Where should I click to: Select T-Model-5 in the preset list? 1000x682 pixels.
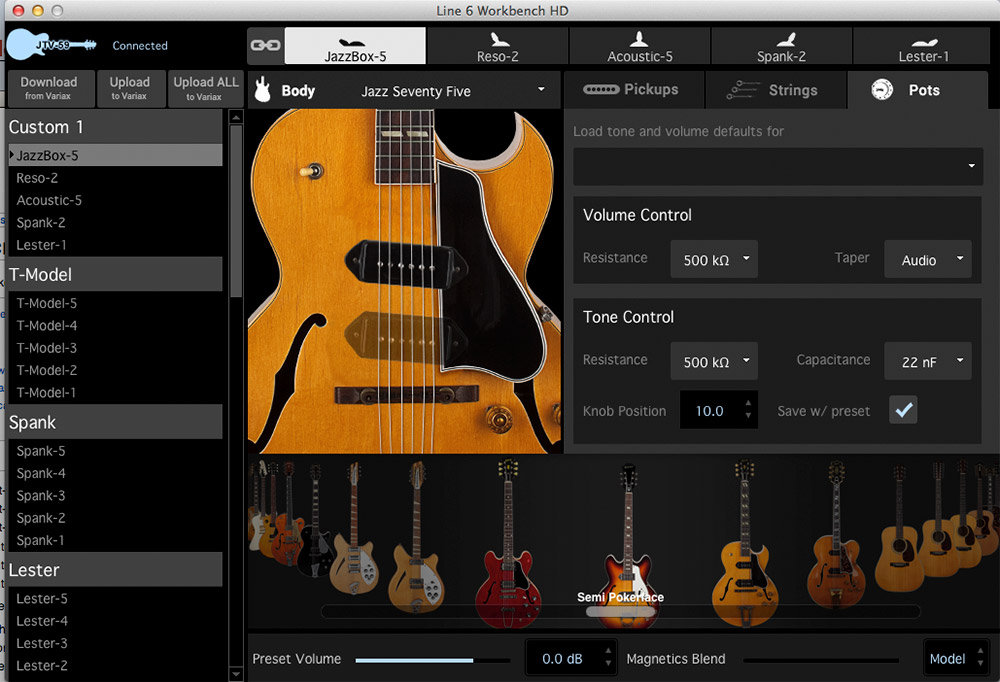click(115, 303)
